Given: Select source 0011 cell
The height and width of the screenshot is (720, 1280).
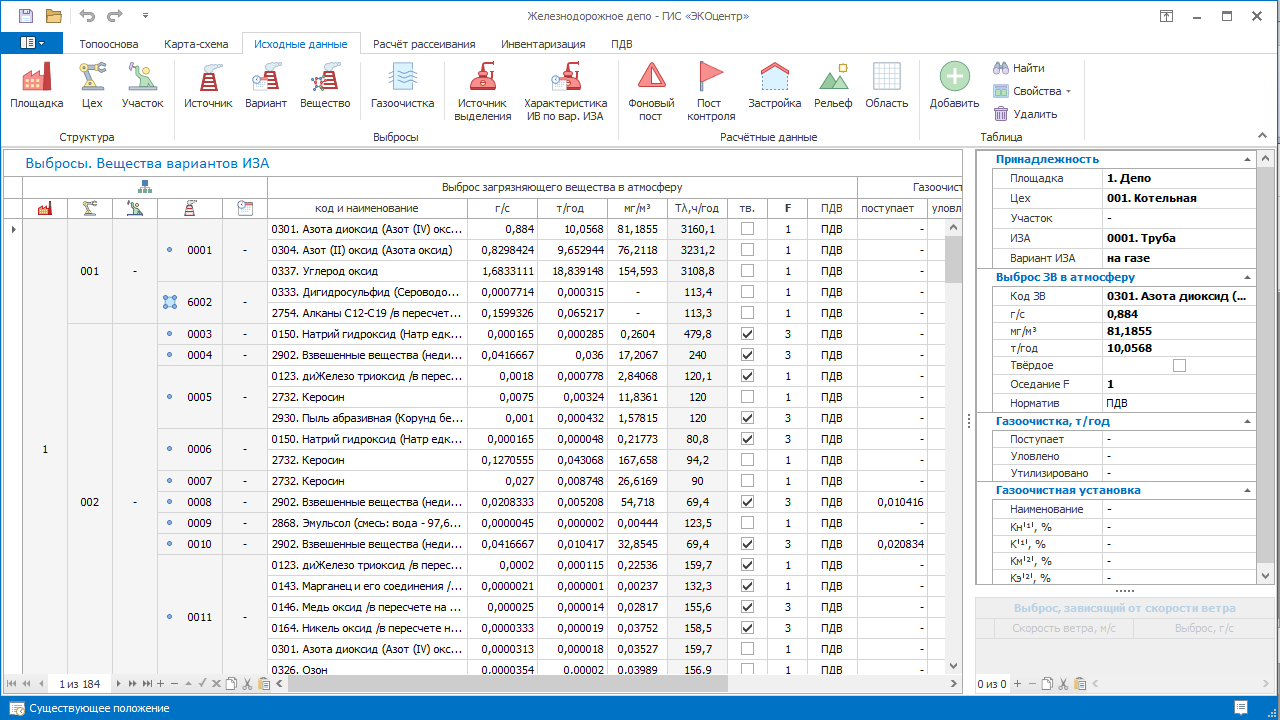Looking at the screenshot, I should coord(190,617).
